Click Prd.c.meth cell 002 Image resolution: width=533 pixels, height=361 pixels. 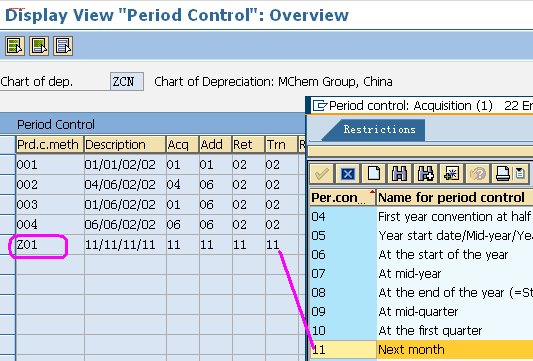pyautogui.click(x=50, y=185)
